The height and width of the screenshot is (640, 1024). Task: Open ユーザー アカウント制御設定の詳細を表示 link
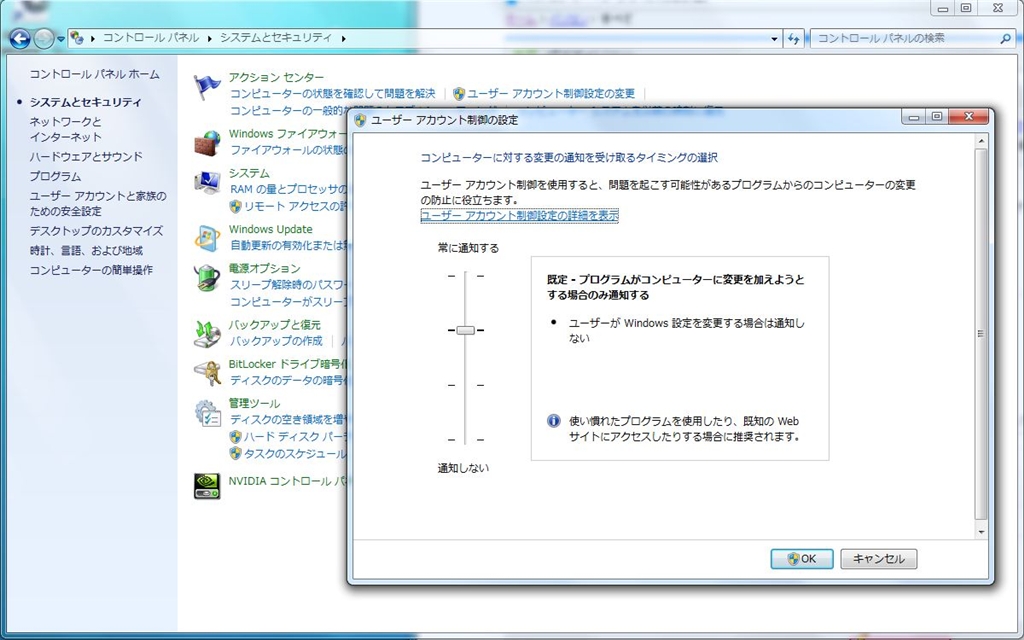[519, 216]
